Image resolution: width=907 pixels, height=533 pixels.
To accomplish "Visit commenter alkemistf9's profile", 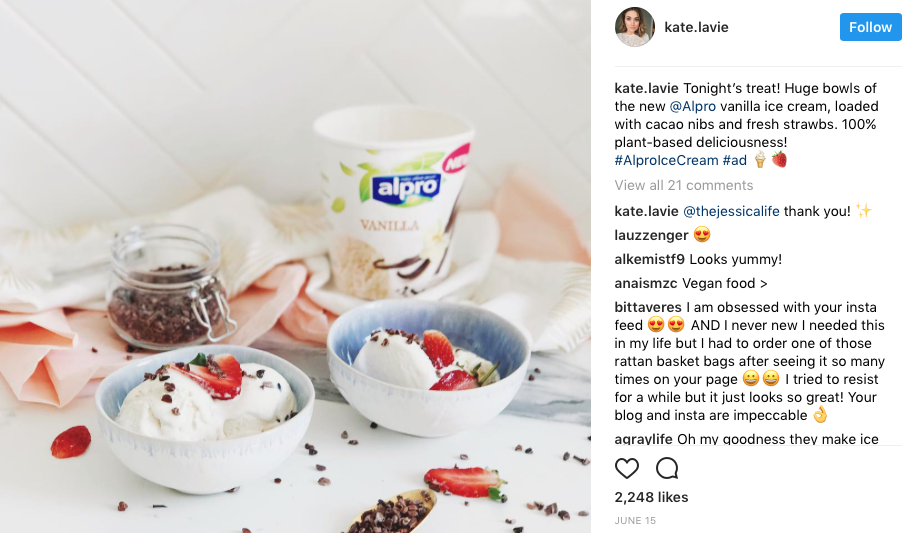I will pos(650,259).
